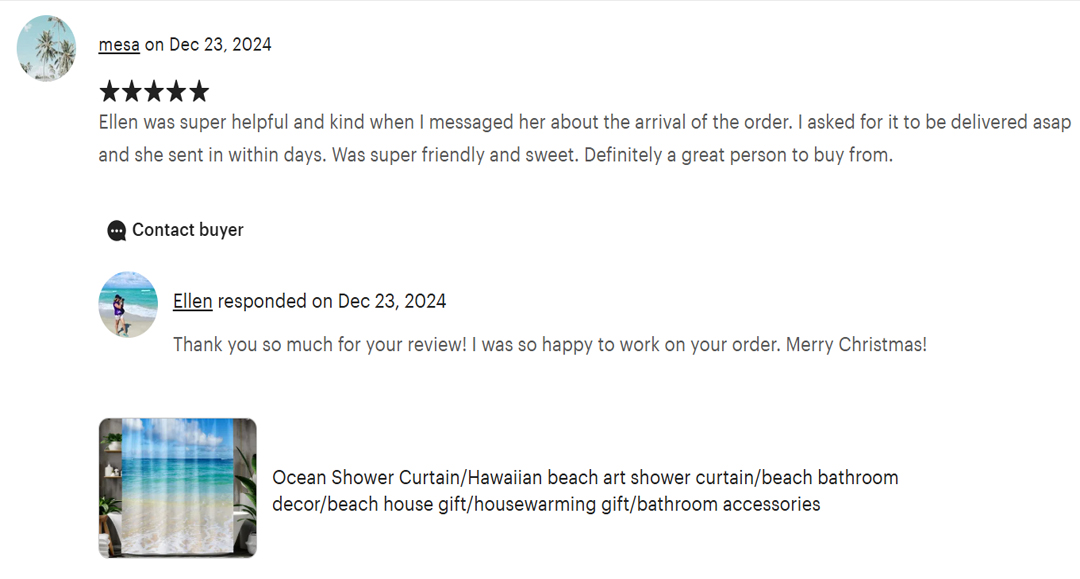This screenshot has height=579, width=1080.
Task: Click the review line "and she sent in within days"
Action: 495,156
